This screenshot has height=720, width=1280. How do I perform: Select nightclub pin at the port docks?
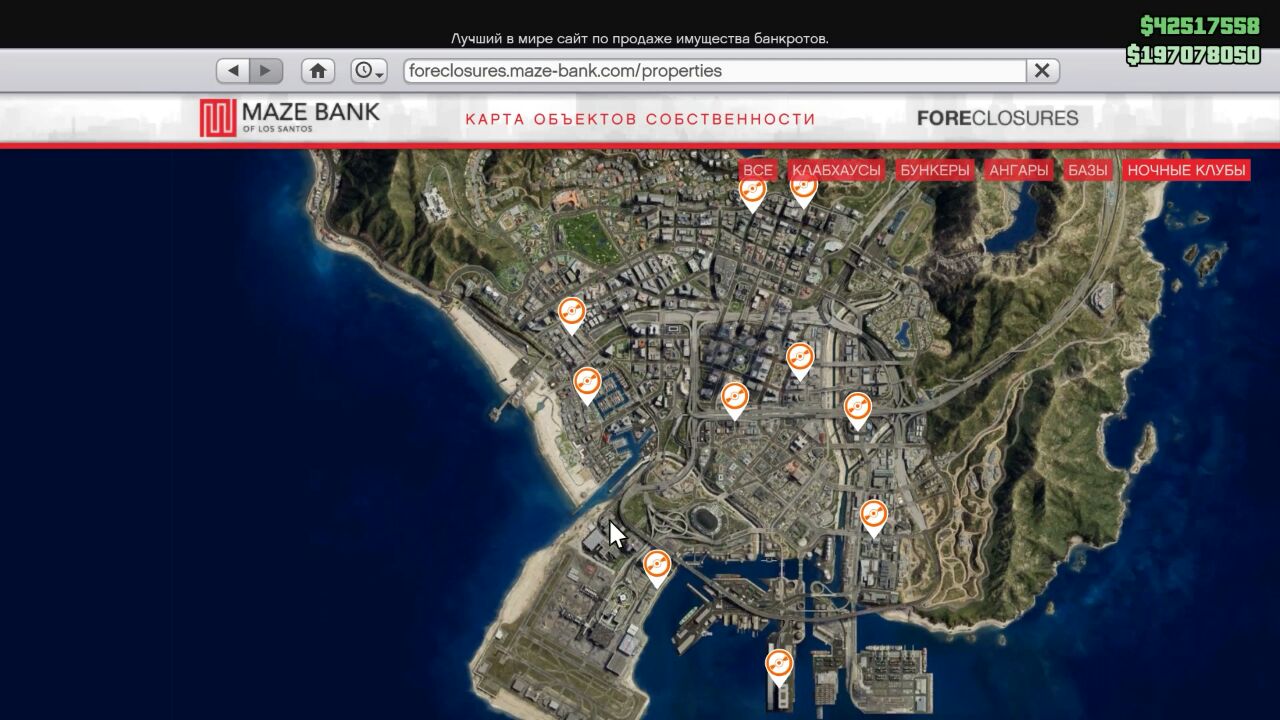click(x=779, y=668)
